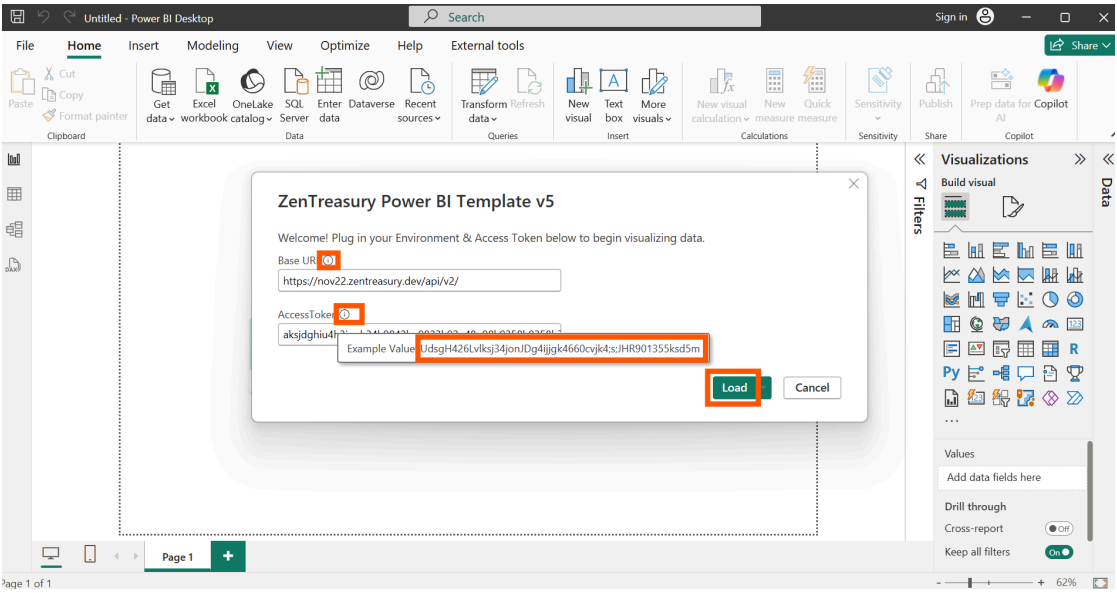Open the DAX query view
This screenshot has width=1117, height=593.
pyautogui.click(x=15, y=264)
